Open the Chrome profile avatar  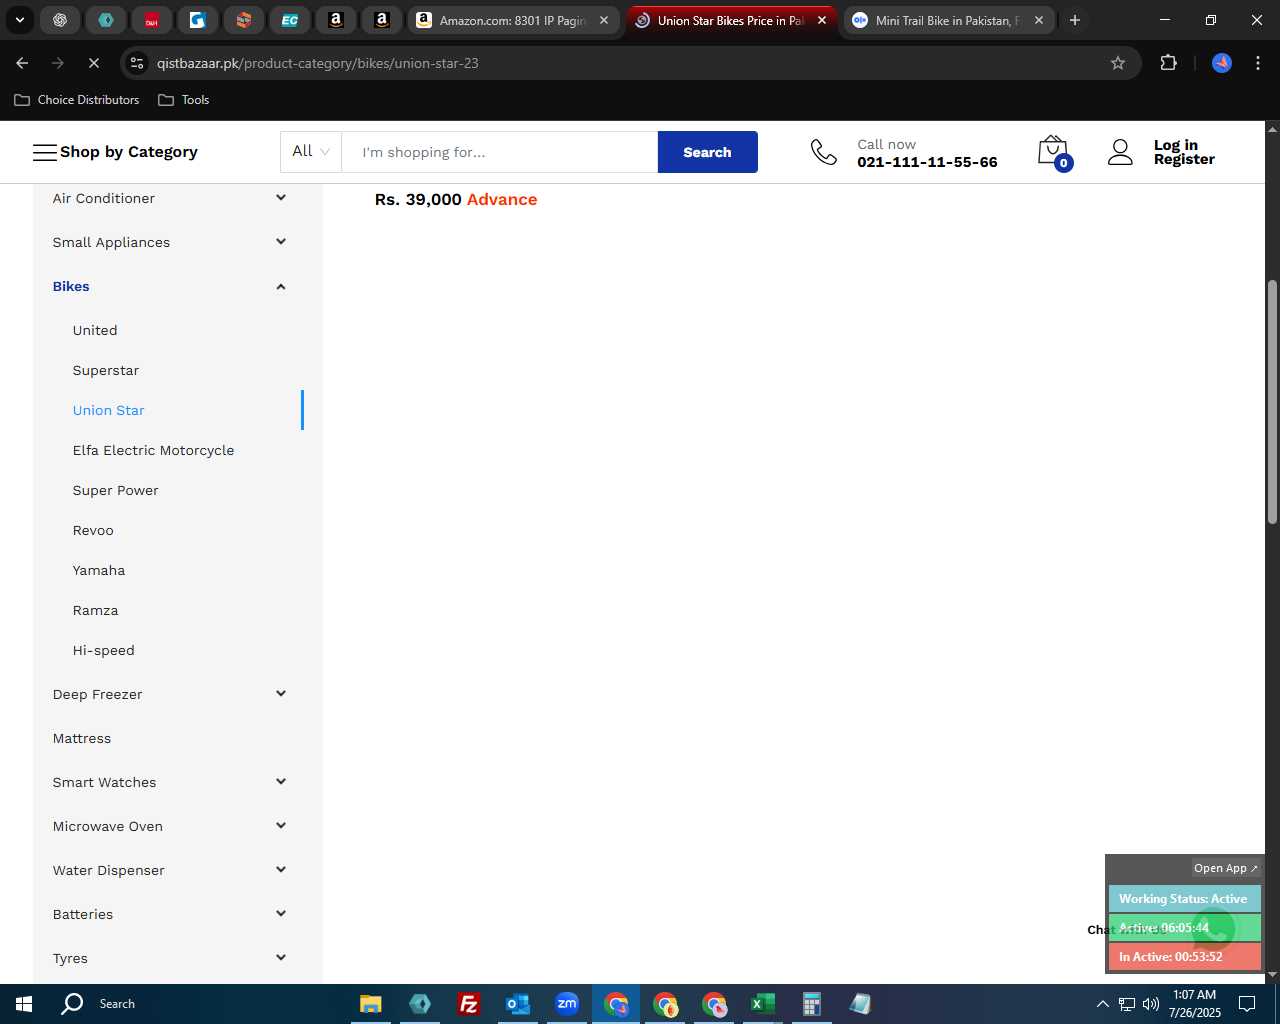pyautogui.click(x=1222, y=63)
